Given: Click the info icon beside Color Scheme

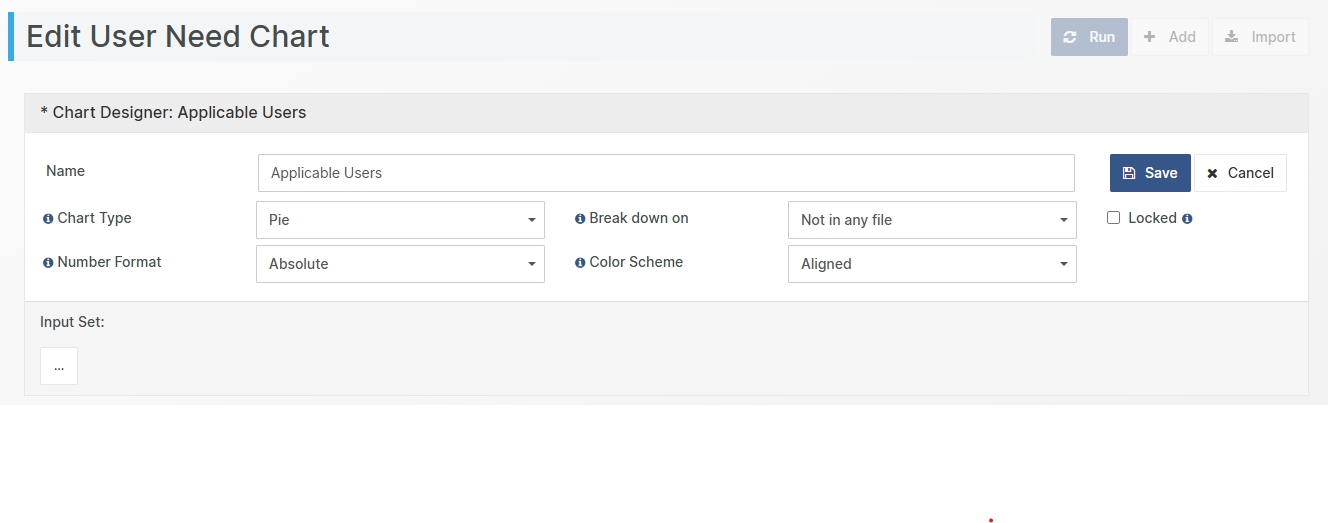Looking at the screenshot, I should 580,263.
